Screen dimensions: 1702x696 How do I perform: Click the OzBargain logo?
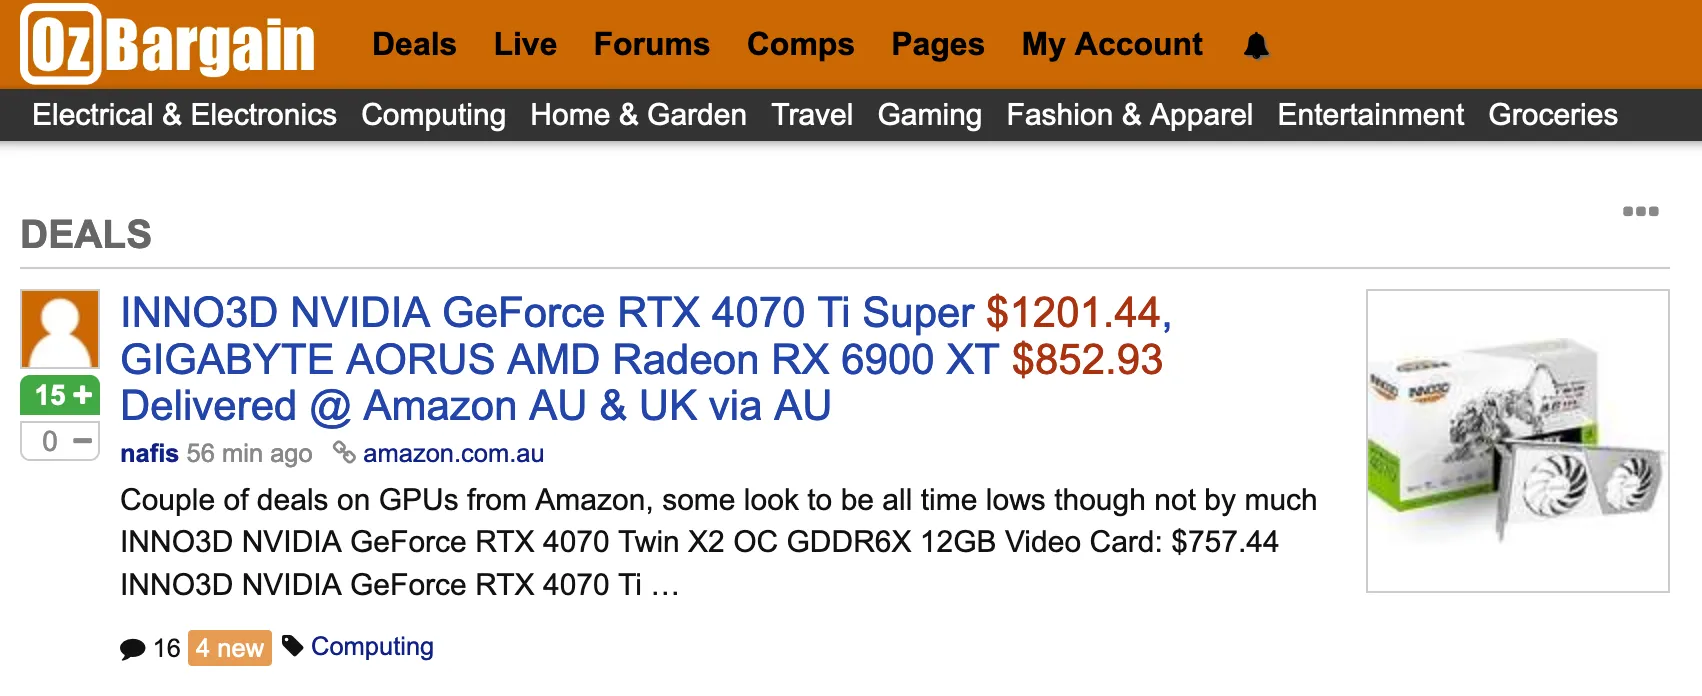[168, 45]
